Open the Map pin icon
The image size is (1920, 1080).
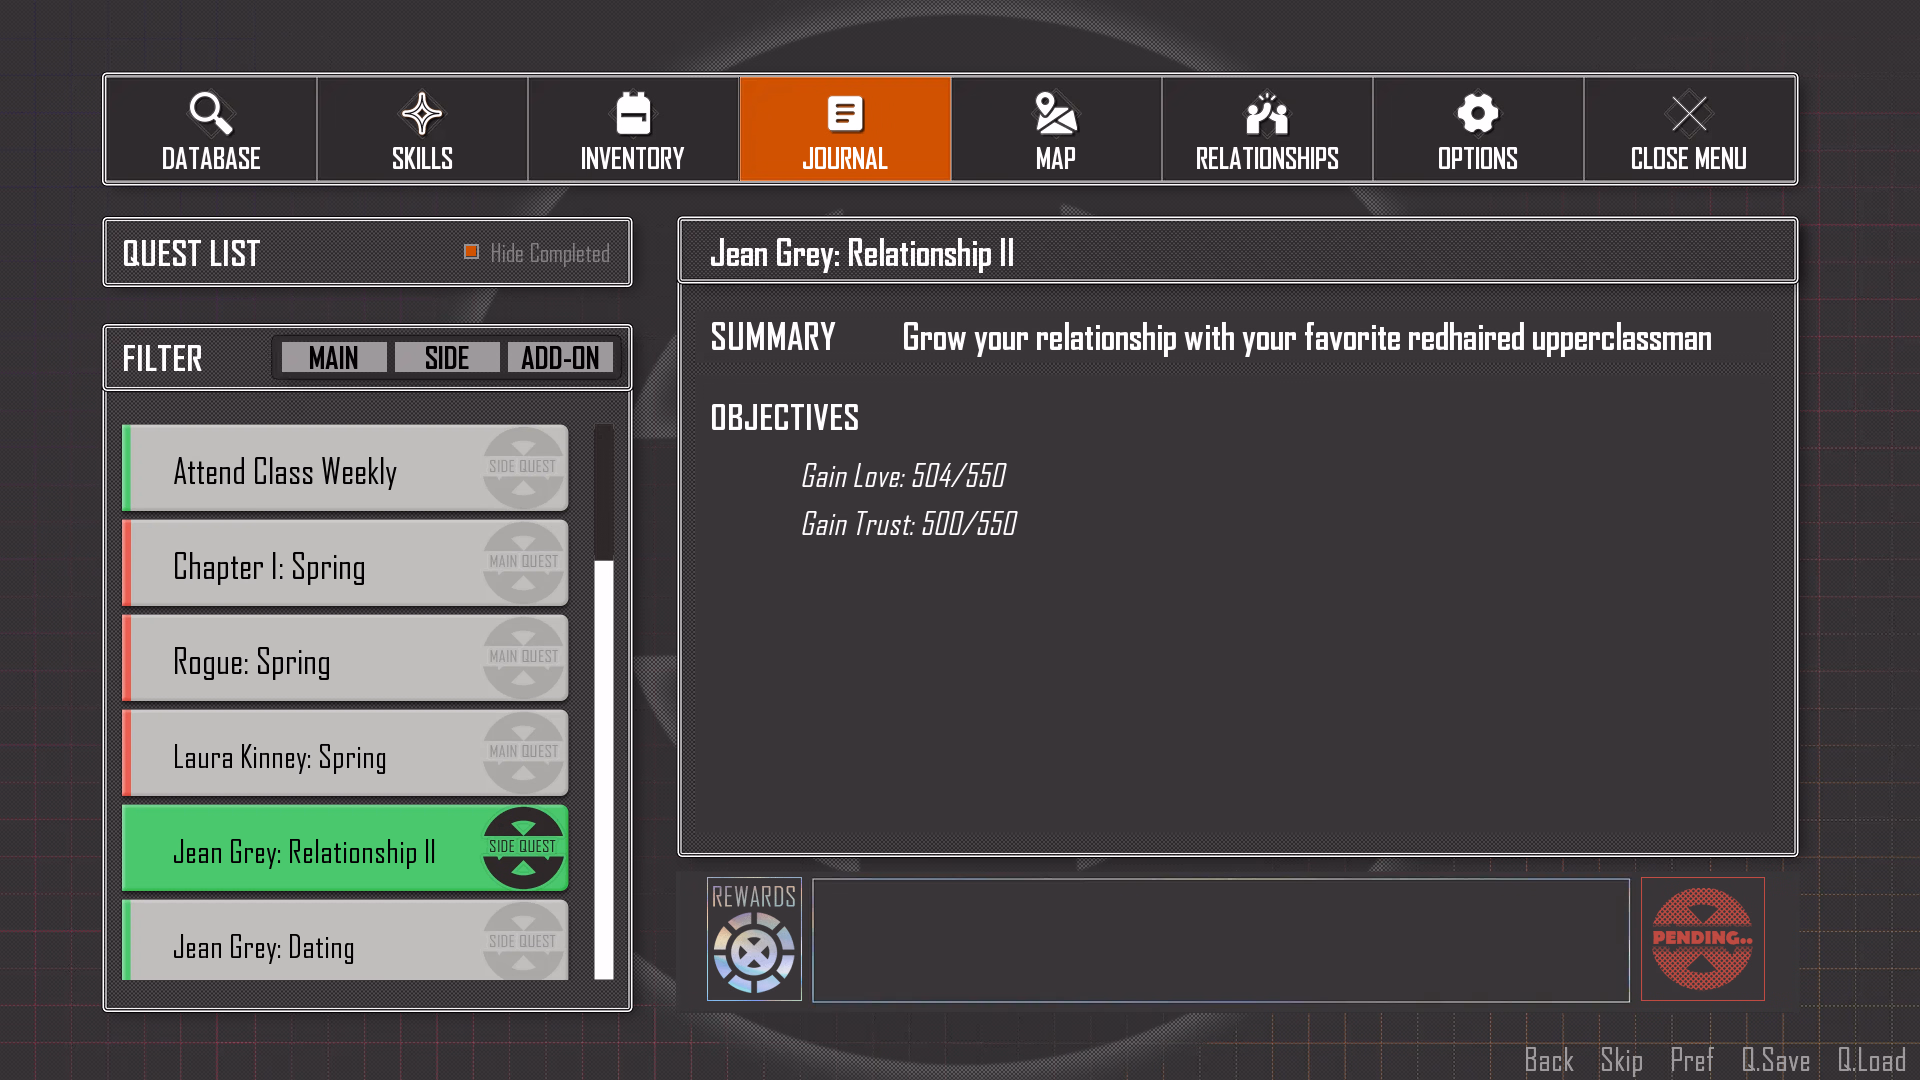coord(1056,114)
